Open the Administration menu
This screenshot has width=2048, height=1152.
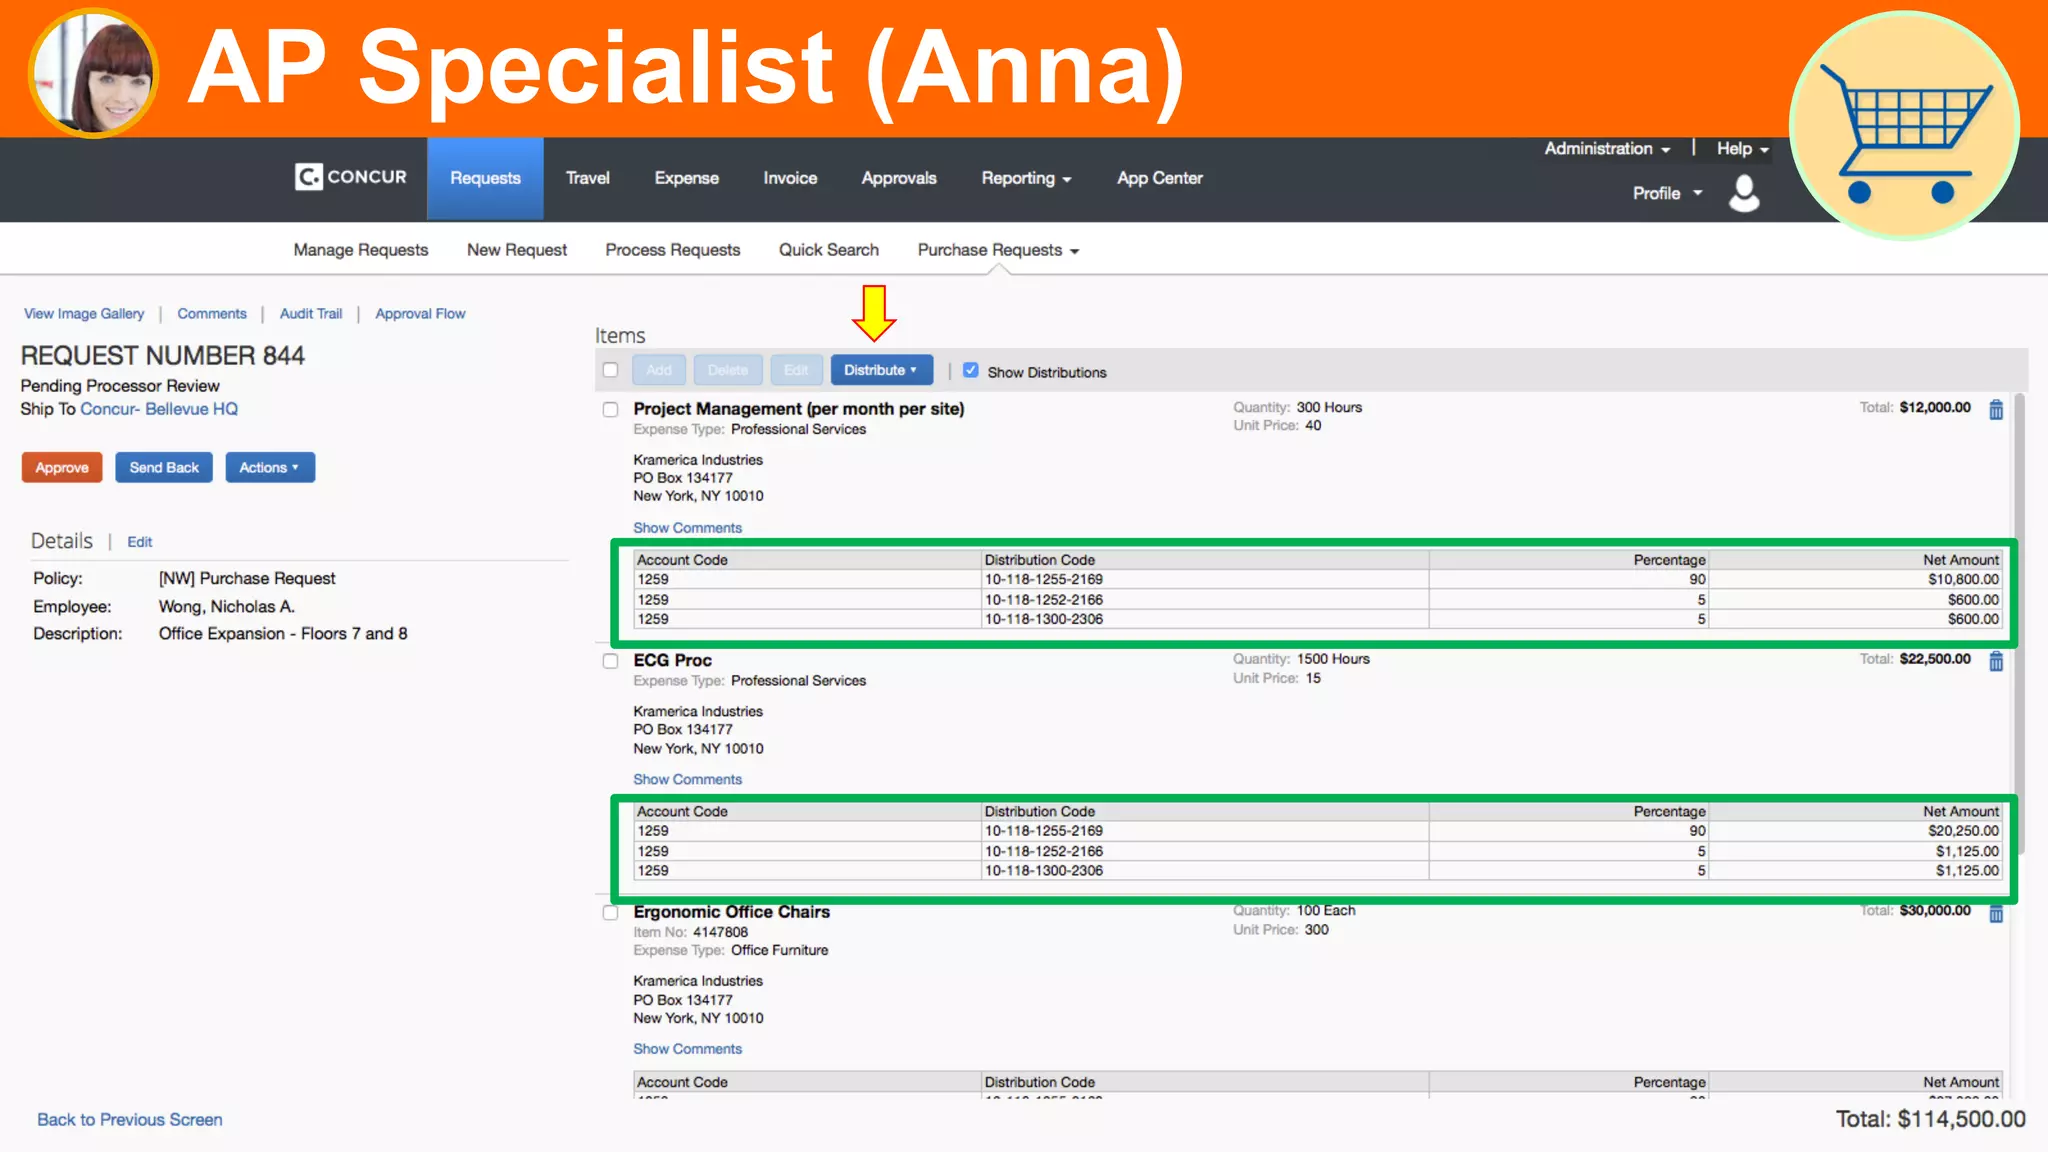[x=1607, y=148]
